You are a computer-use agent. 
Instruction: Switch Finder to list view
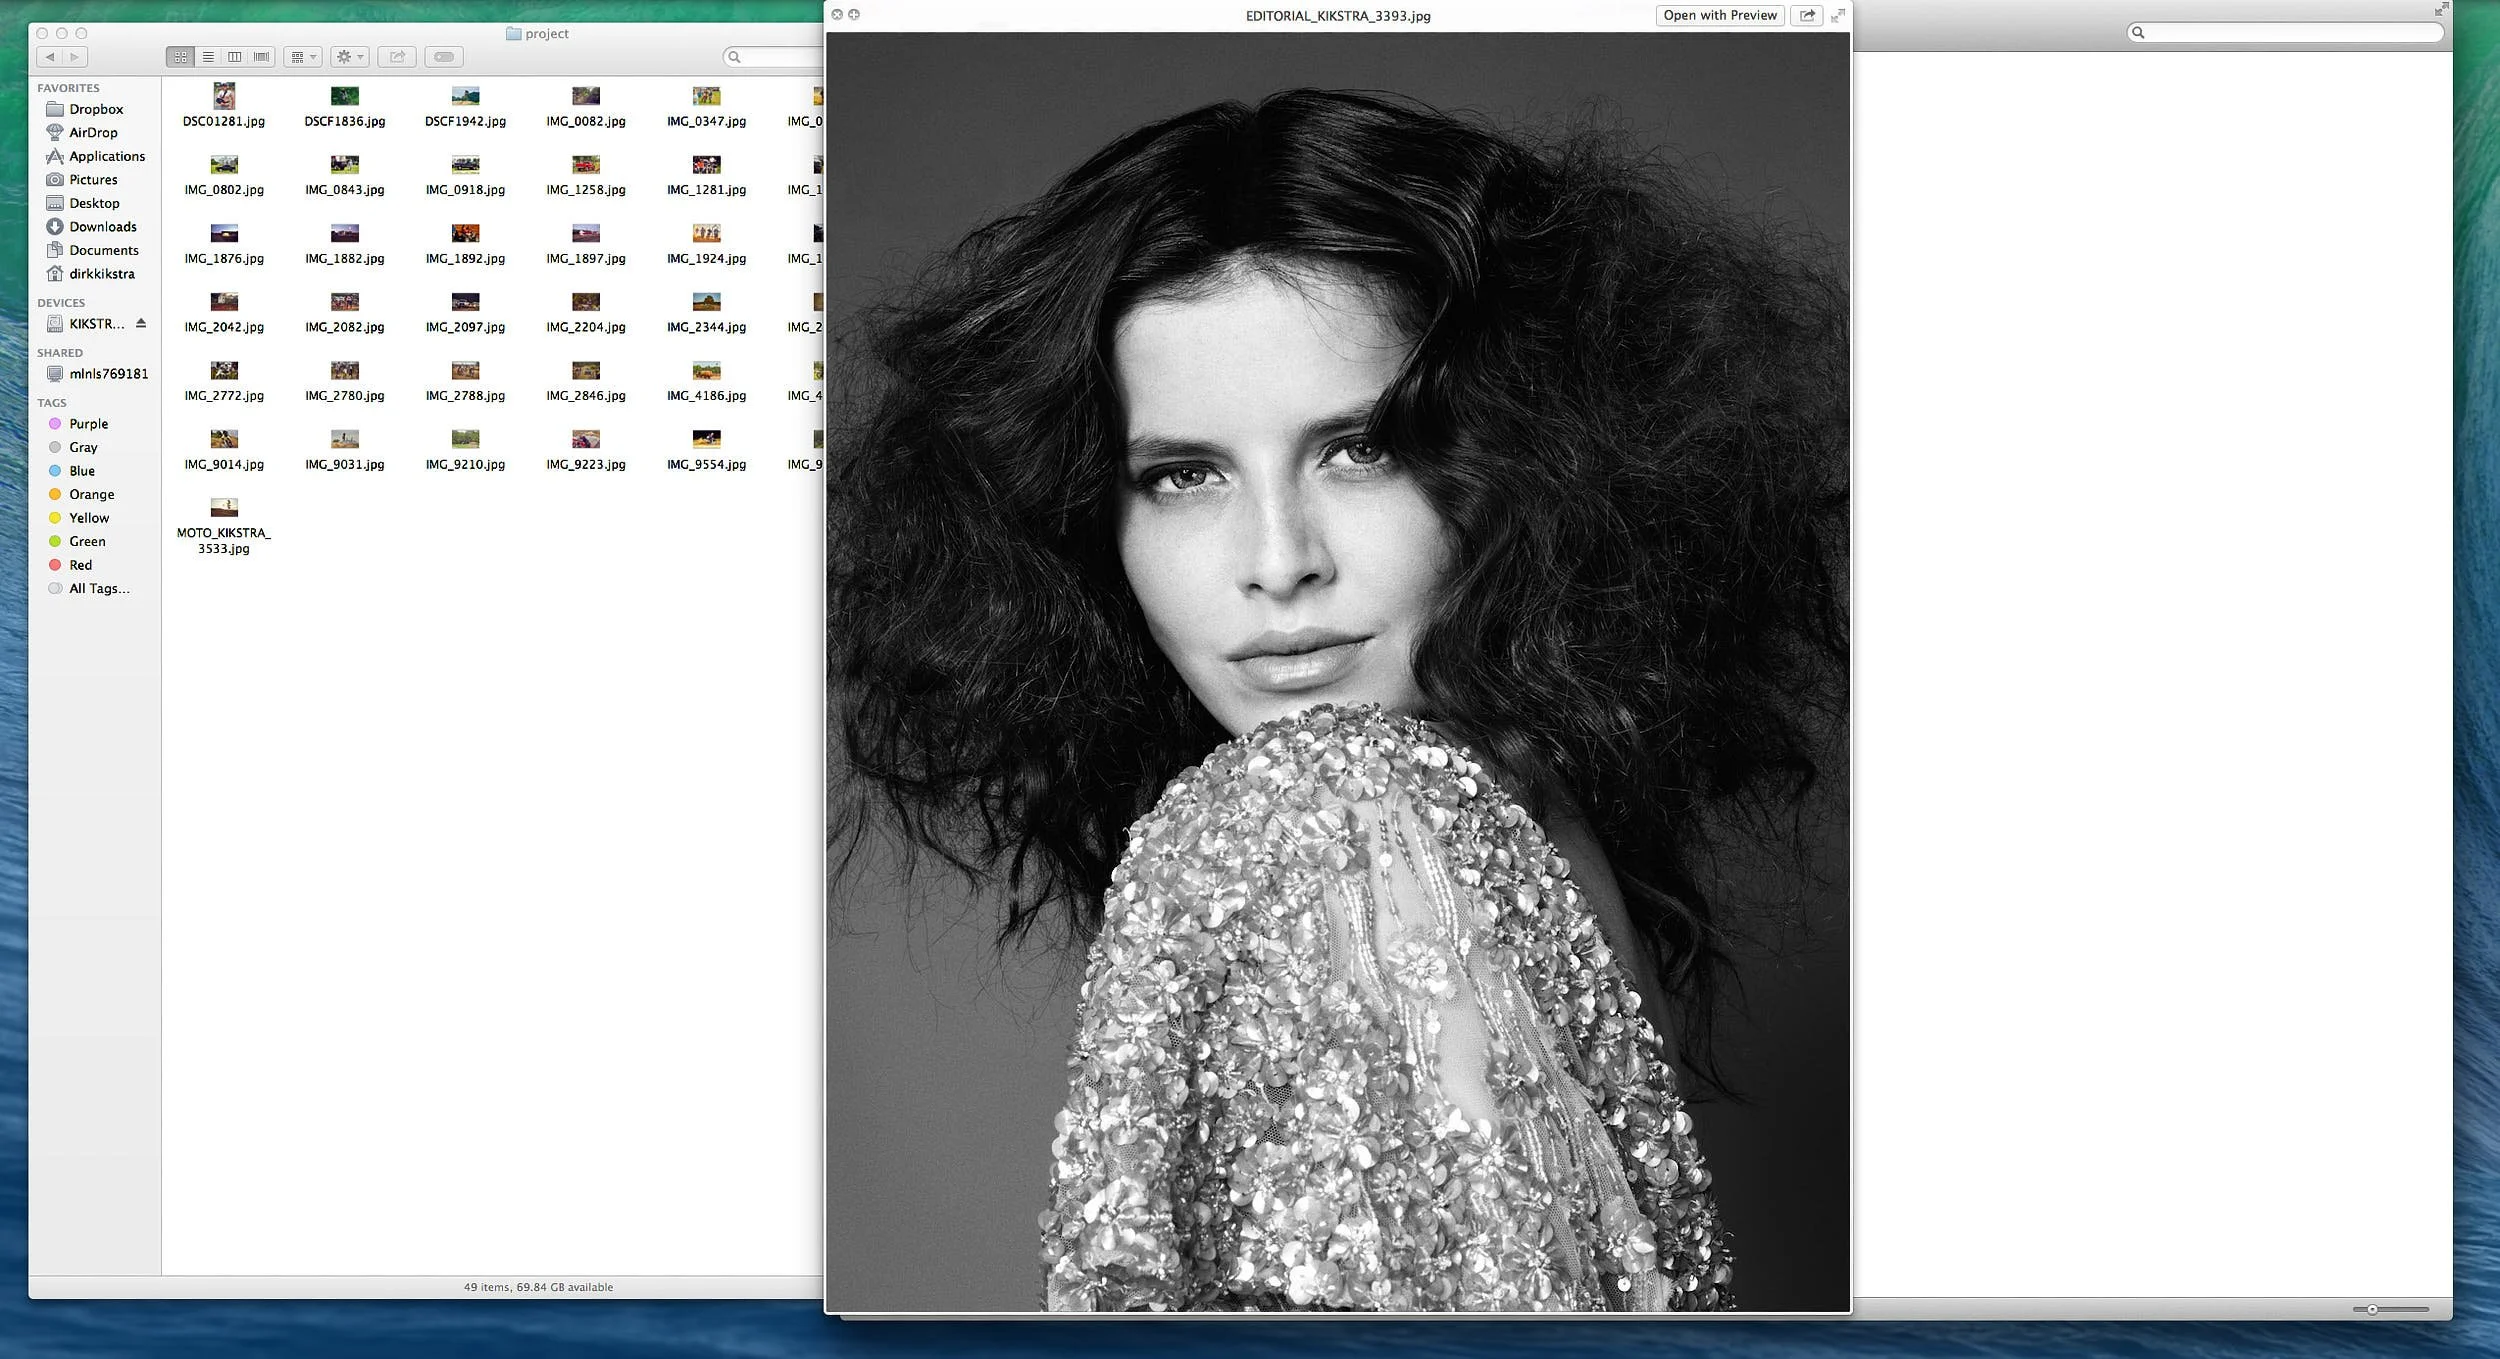[208, 57]
